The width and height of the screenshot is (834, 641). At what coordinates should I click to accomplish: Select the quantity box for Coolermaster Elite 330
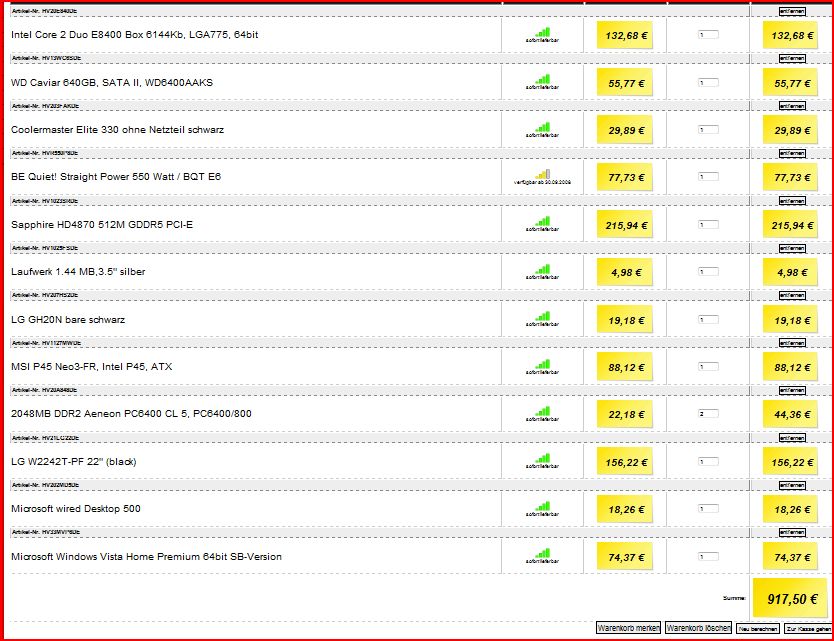pos(708,129)
